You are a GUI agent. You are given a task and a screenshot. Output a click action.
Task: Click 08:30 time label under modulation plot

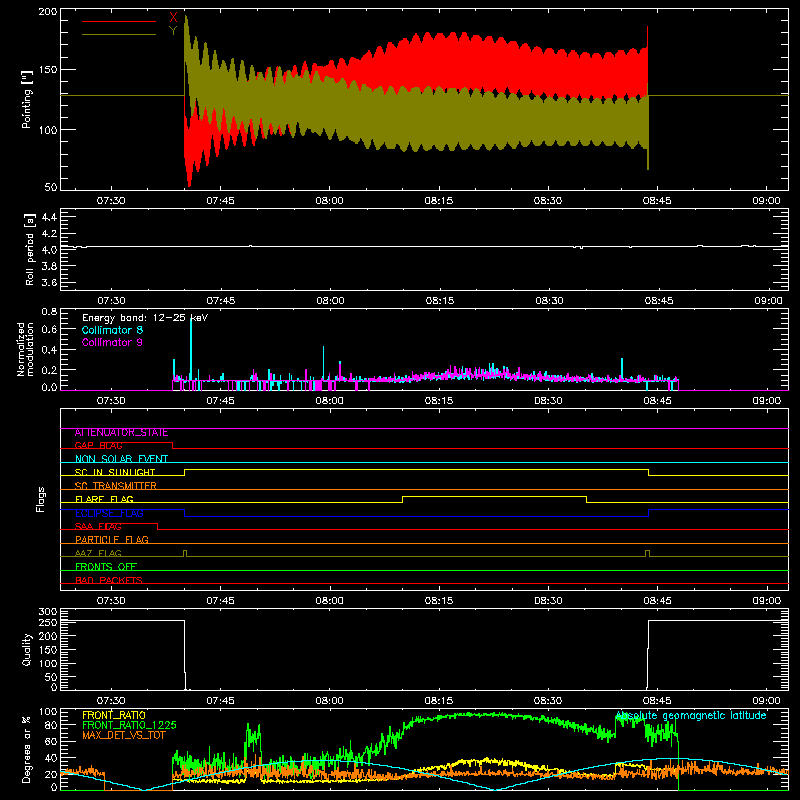pyautogui.click(x=548, y=401)
